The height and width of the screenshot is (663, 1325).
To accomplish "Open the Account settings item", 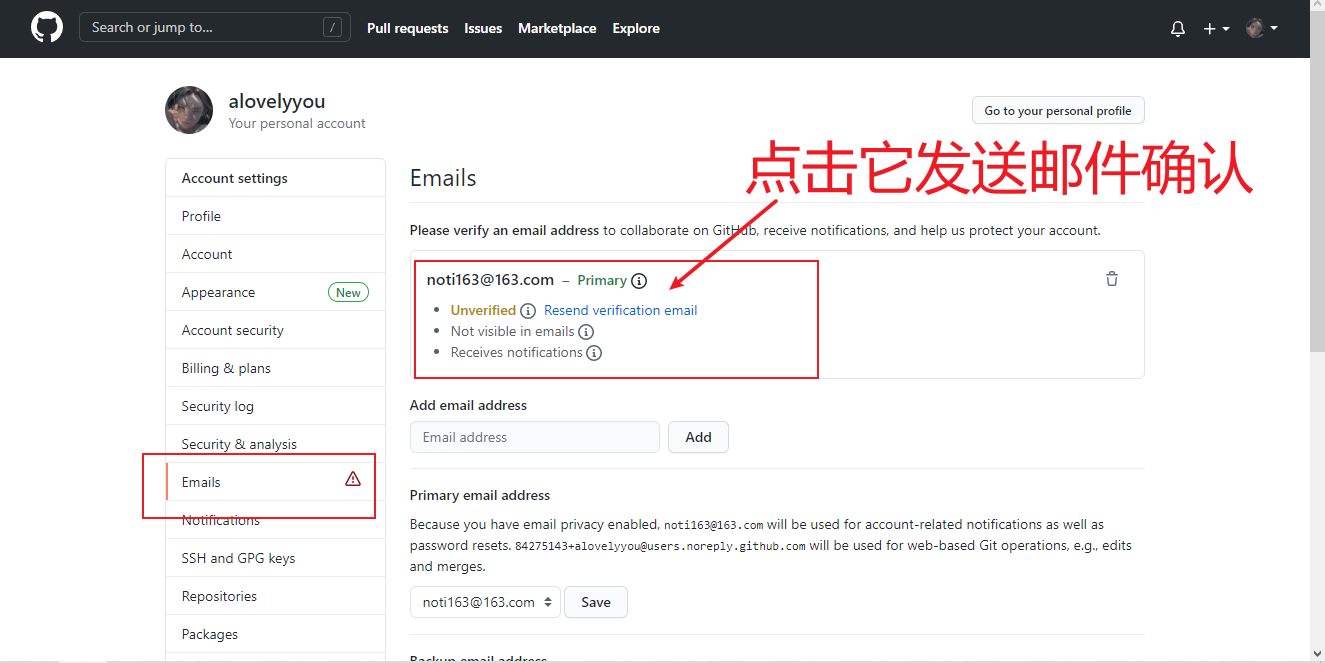I will click(x=275, y=254).
